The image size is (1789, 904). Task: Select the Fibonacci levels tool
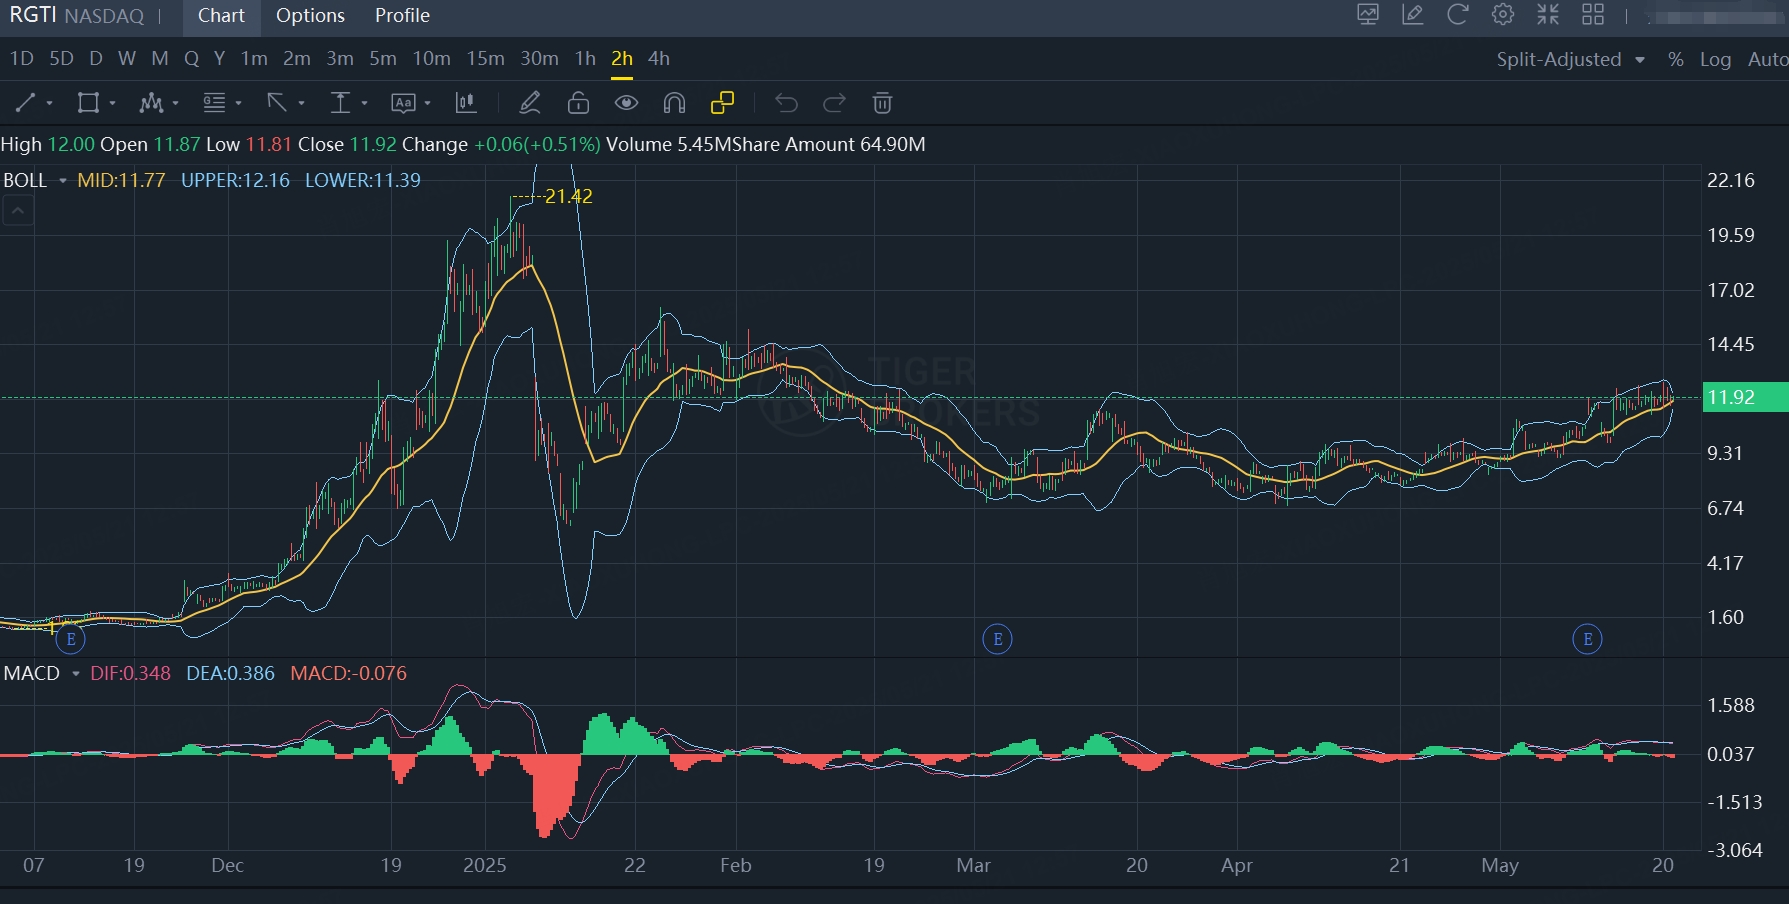pos(214,102)
